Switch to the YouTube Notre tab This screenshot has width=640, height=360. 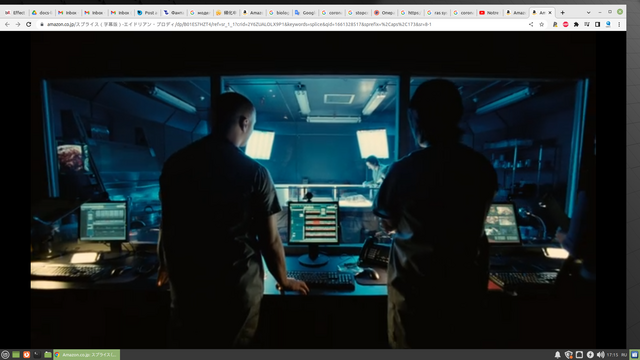coord(489,13)
